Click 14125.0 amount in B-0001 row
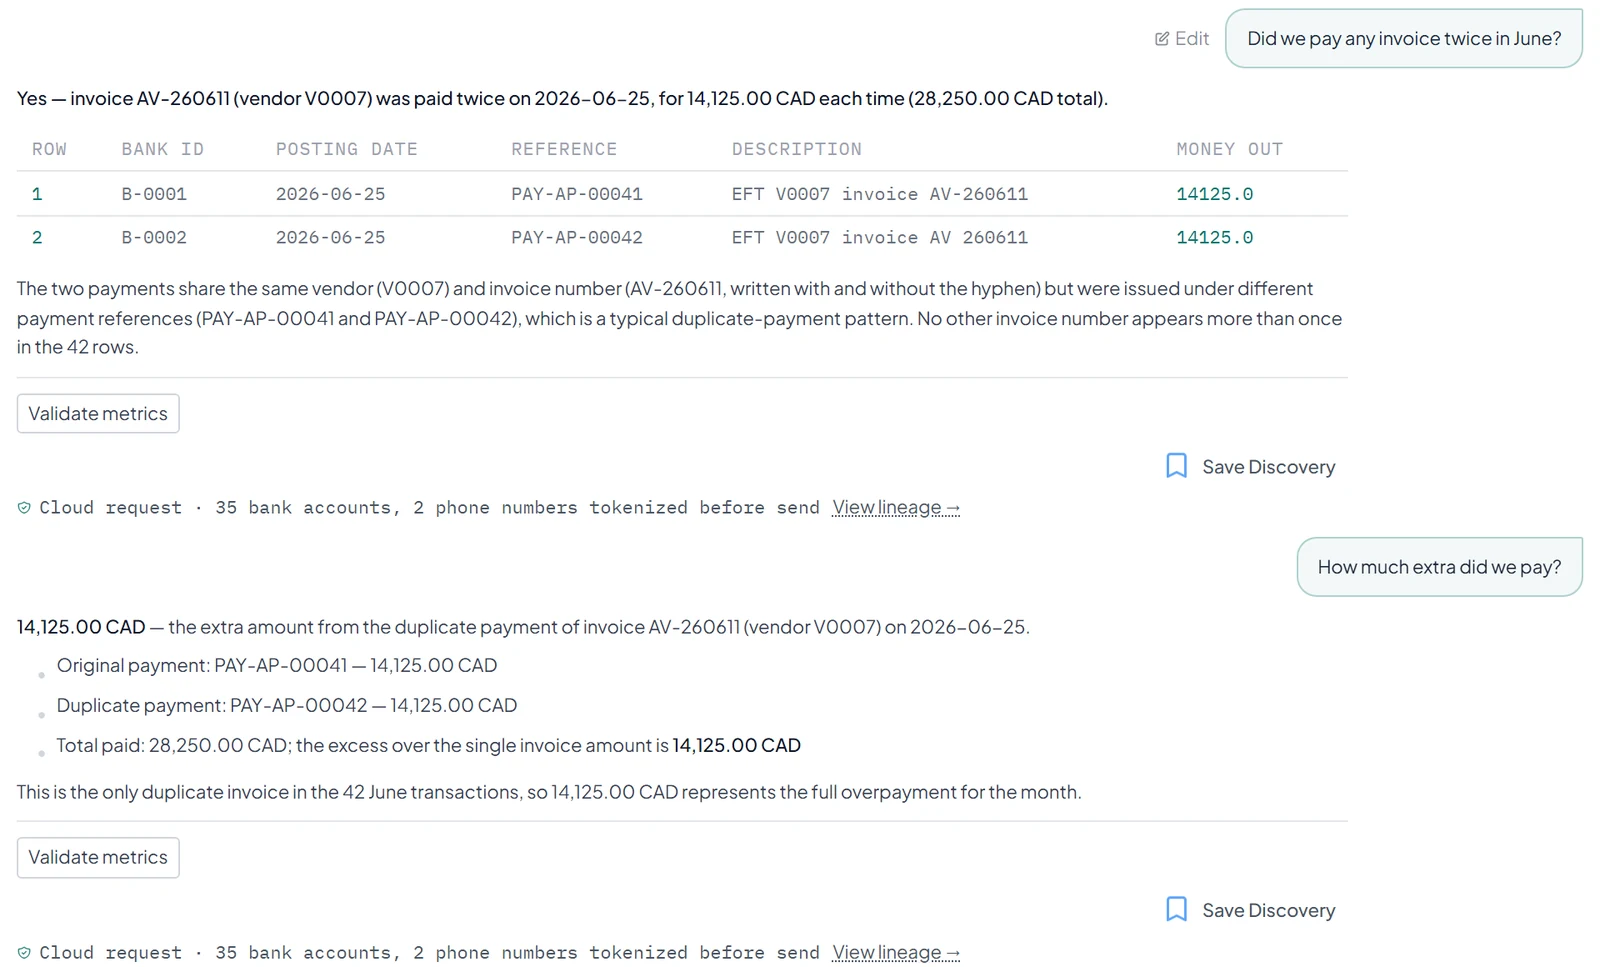Viewport: 1600px width, 967px height. coord(1214,194)
